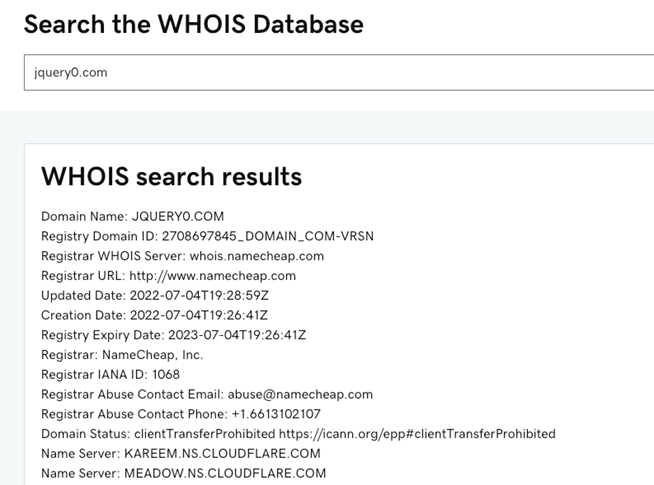
Task: Click MEADOW.NS.CLOUDFLARE.COM name server
Action: point(225,473)
